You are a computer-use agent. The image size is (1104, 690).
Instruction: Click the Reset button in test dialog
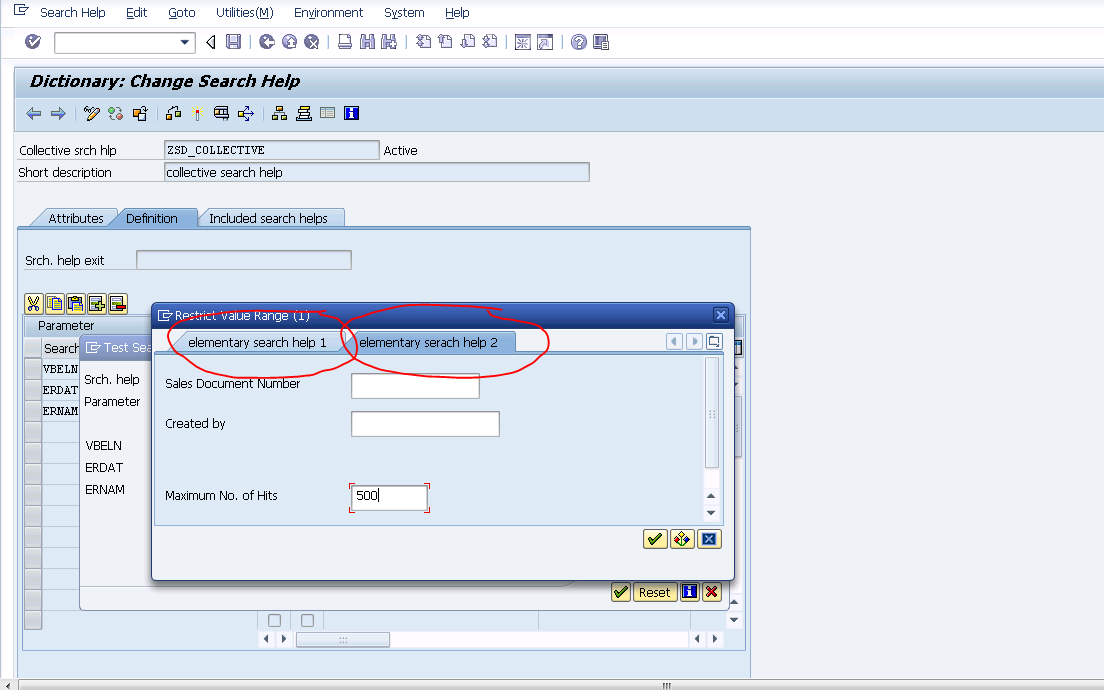tap(655, 592)
